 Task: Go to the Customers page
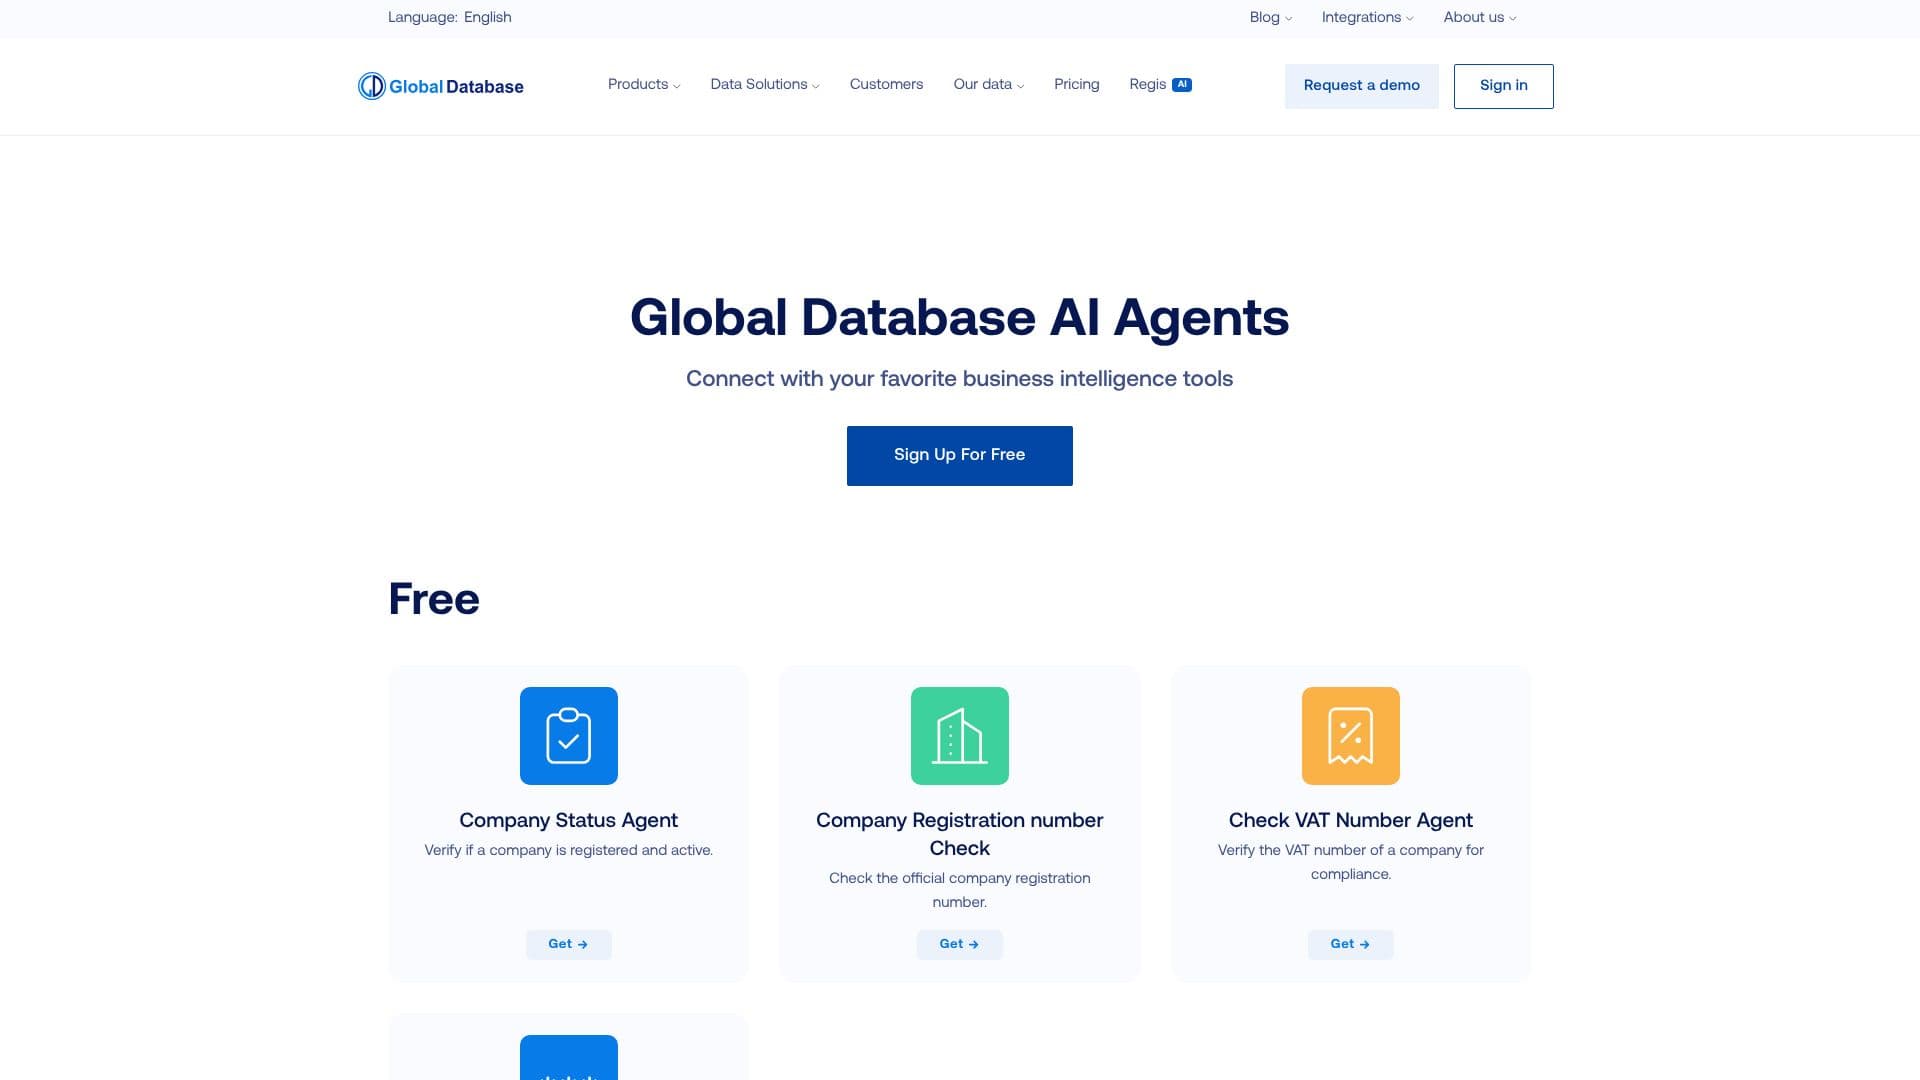pyautogui.click(x=886, y=85)
